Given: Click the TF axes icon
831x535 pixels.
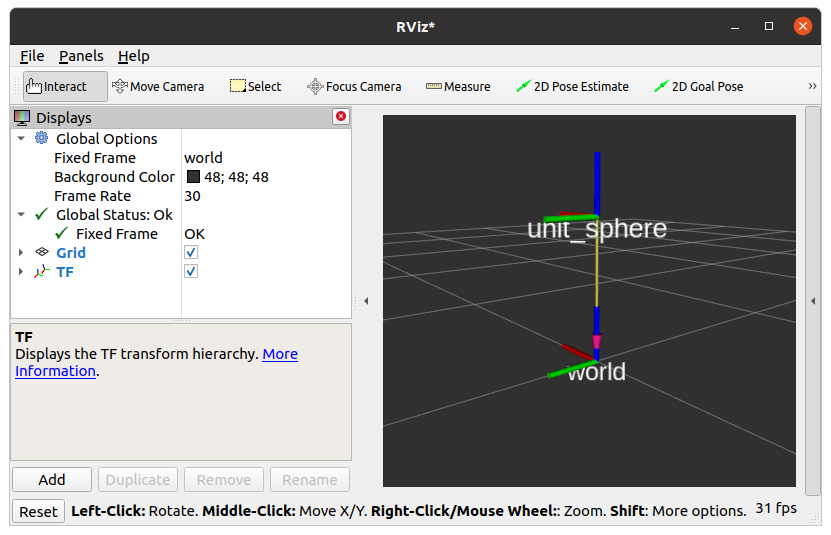Looking at the screenshot, I should 42,271.
